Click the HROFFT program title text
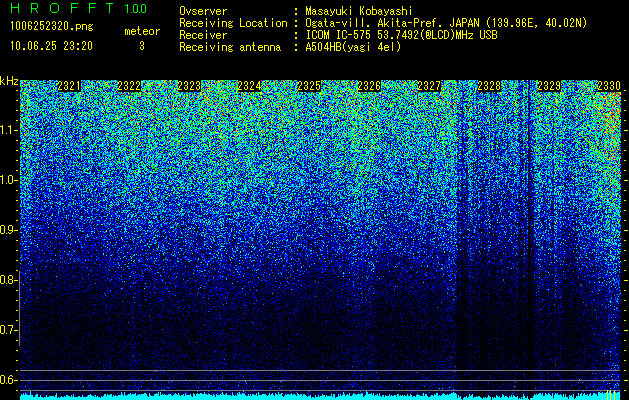629x400 pixels. (x=63, y=8)
